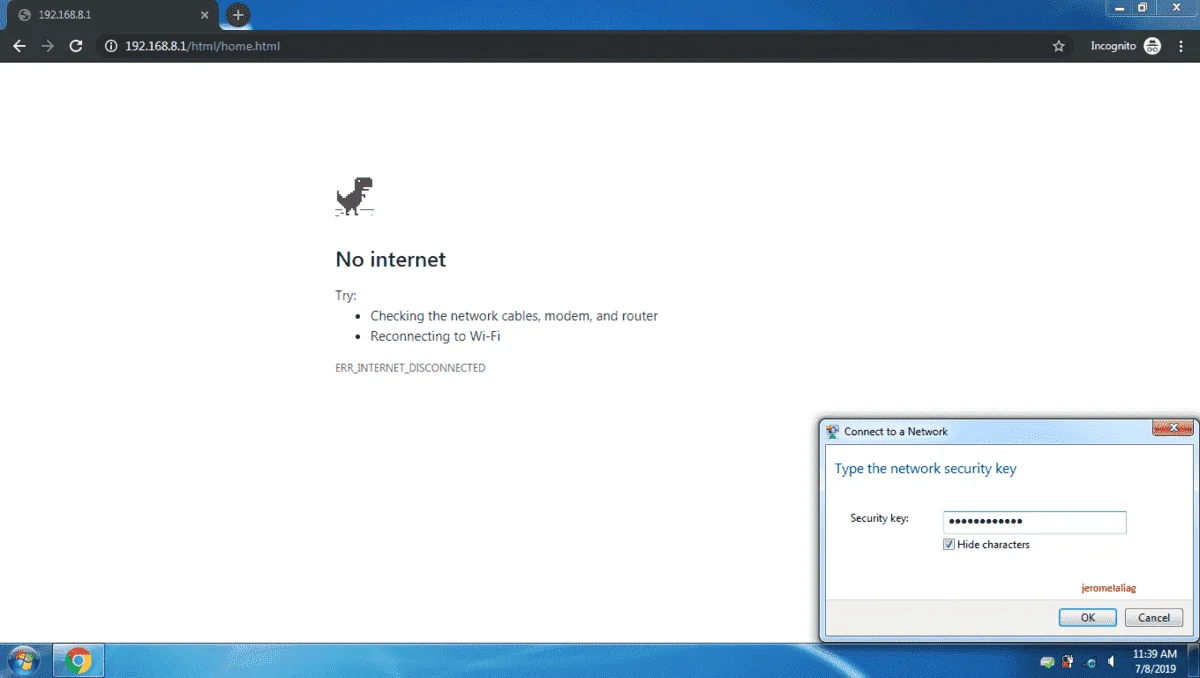Click the Reconnecting to Wi-Fi suggestion
This screenshot has height=678, width=1200.
coord(435,337)
